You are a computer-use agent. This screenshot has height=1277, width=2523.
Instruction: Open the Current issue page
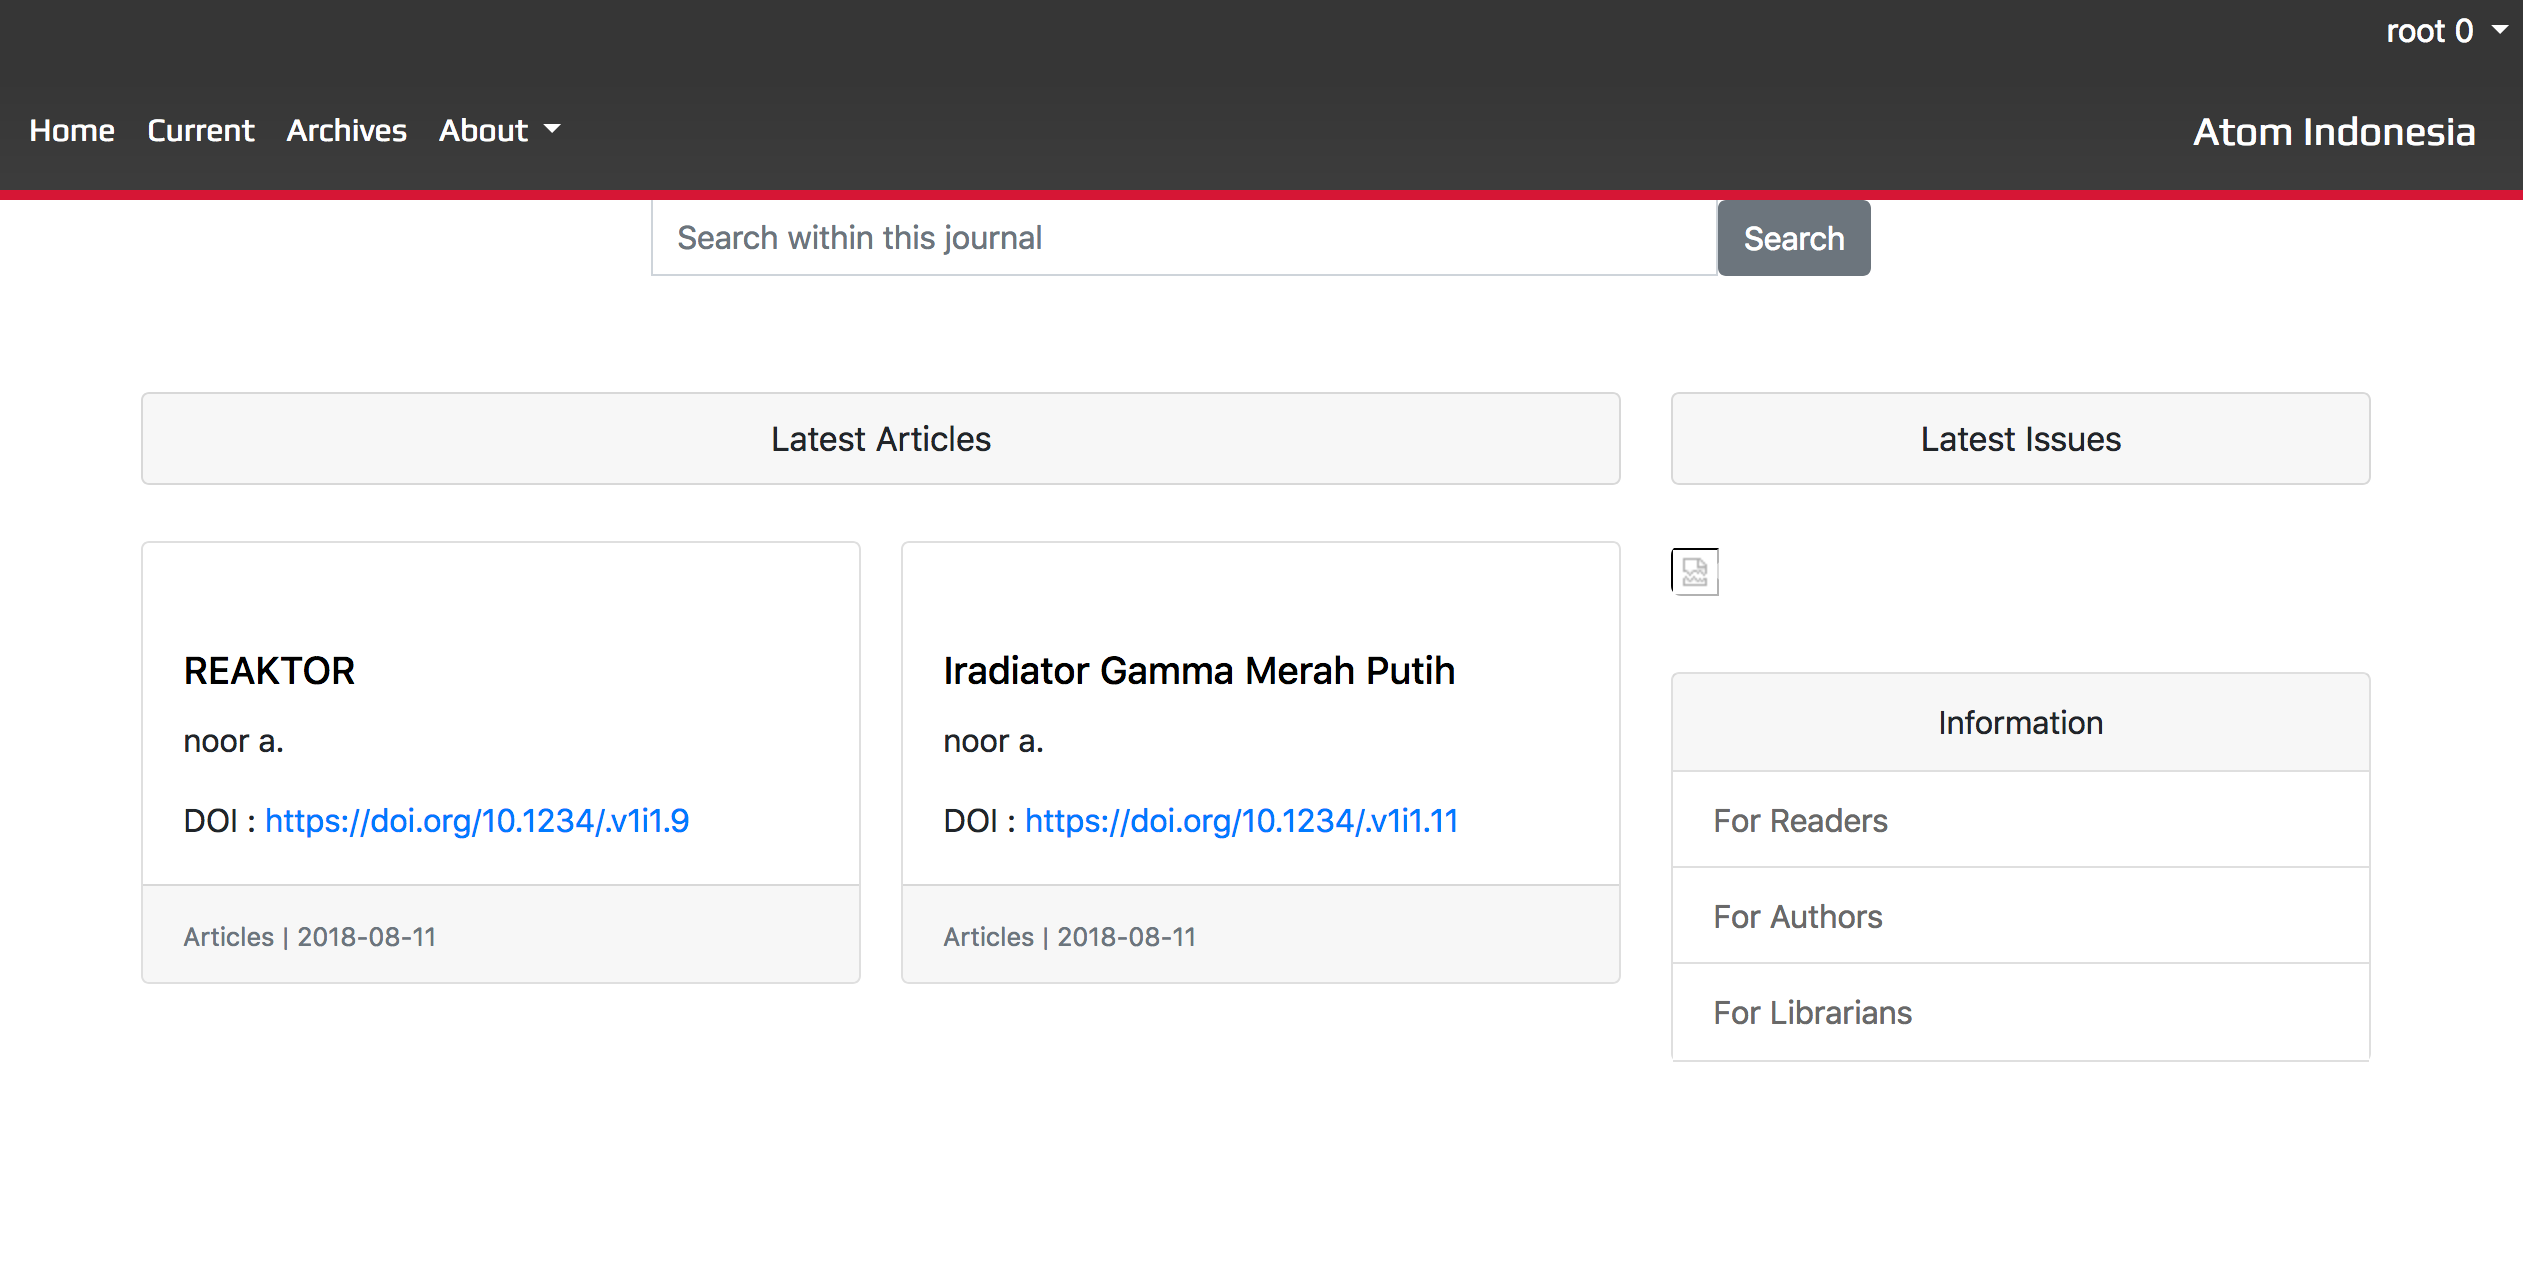pos(200,131)
